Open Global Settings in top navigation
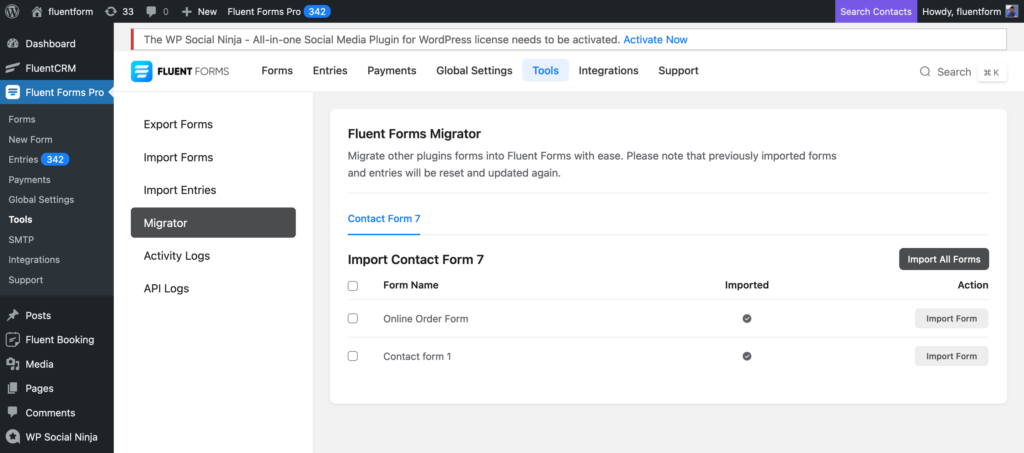 coord(474,70)
